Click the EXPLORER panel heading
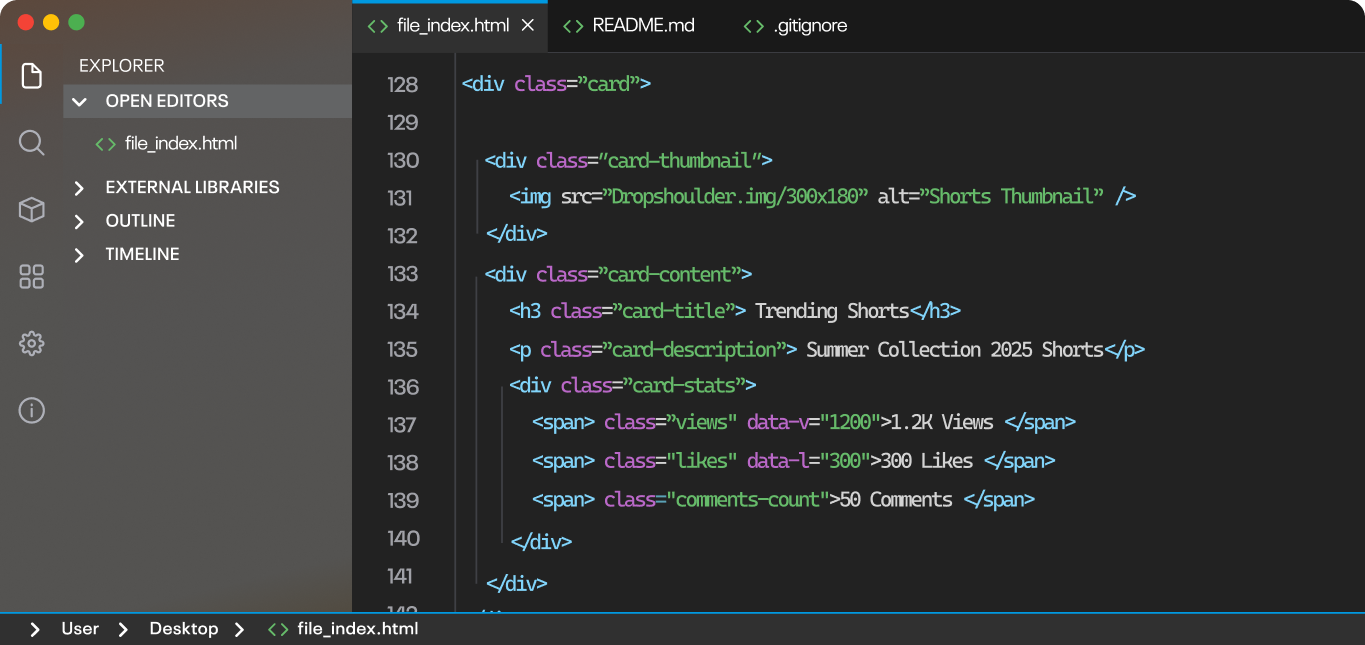 121,66
